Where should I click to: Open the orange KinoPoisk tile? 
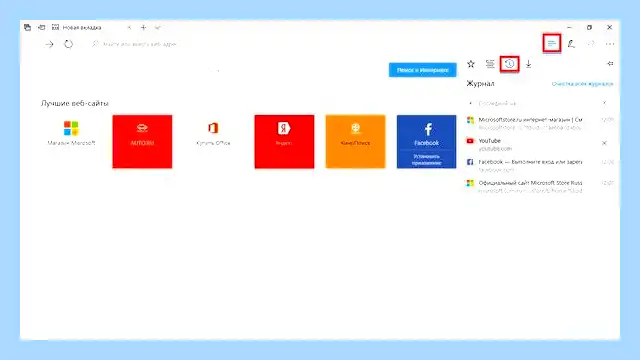tap(355, 141)
